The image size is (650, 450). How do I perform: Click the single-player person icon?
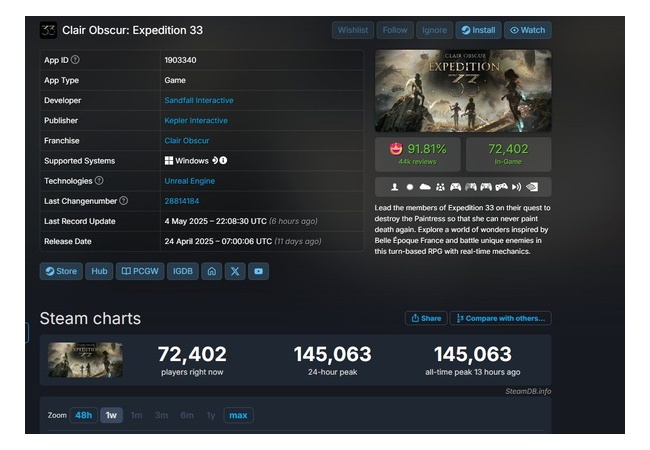tap(395, 187)
